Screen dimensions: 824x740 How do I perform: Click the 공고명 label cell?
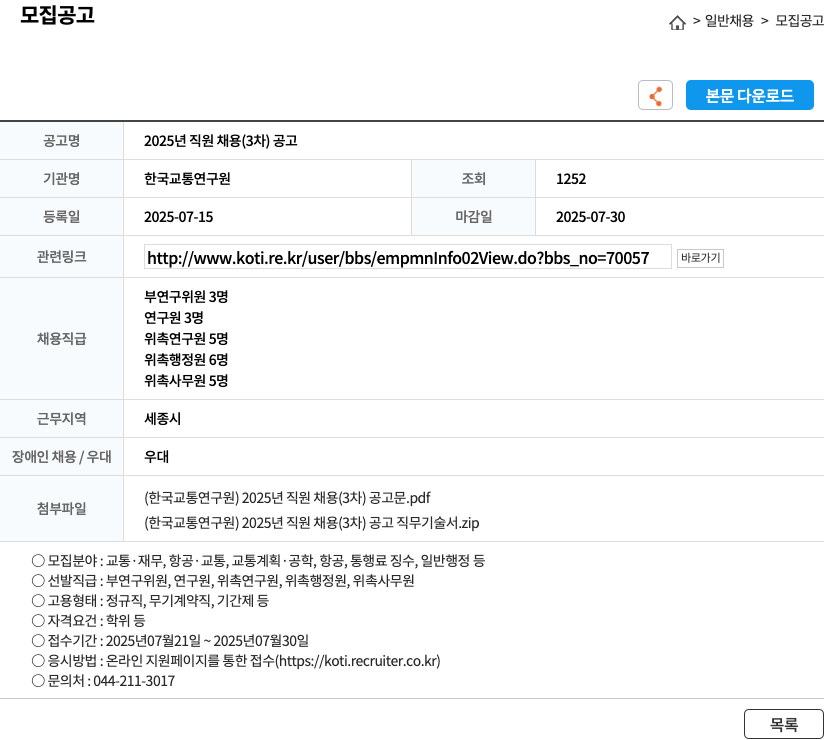[61, 140]
